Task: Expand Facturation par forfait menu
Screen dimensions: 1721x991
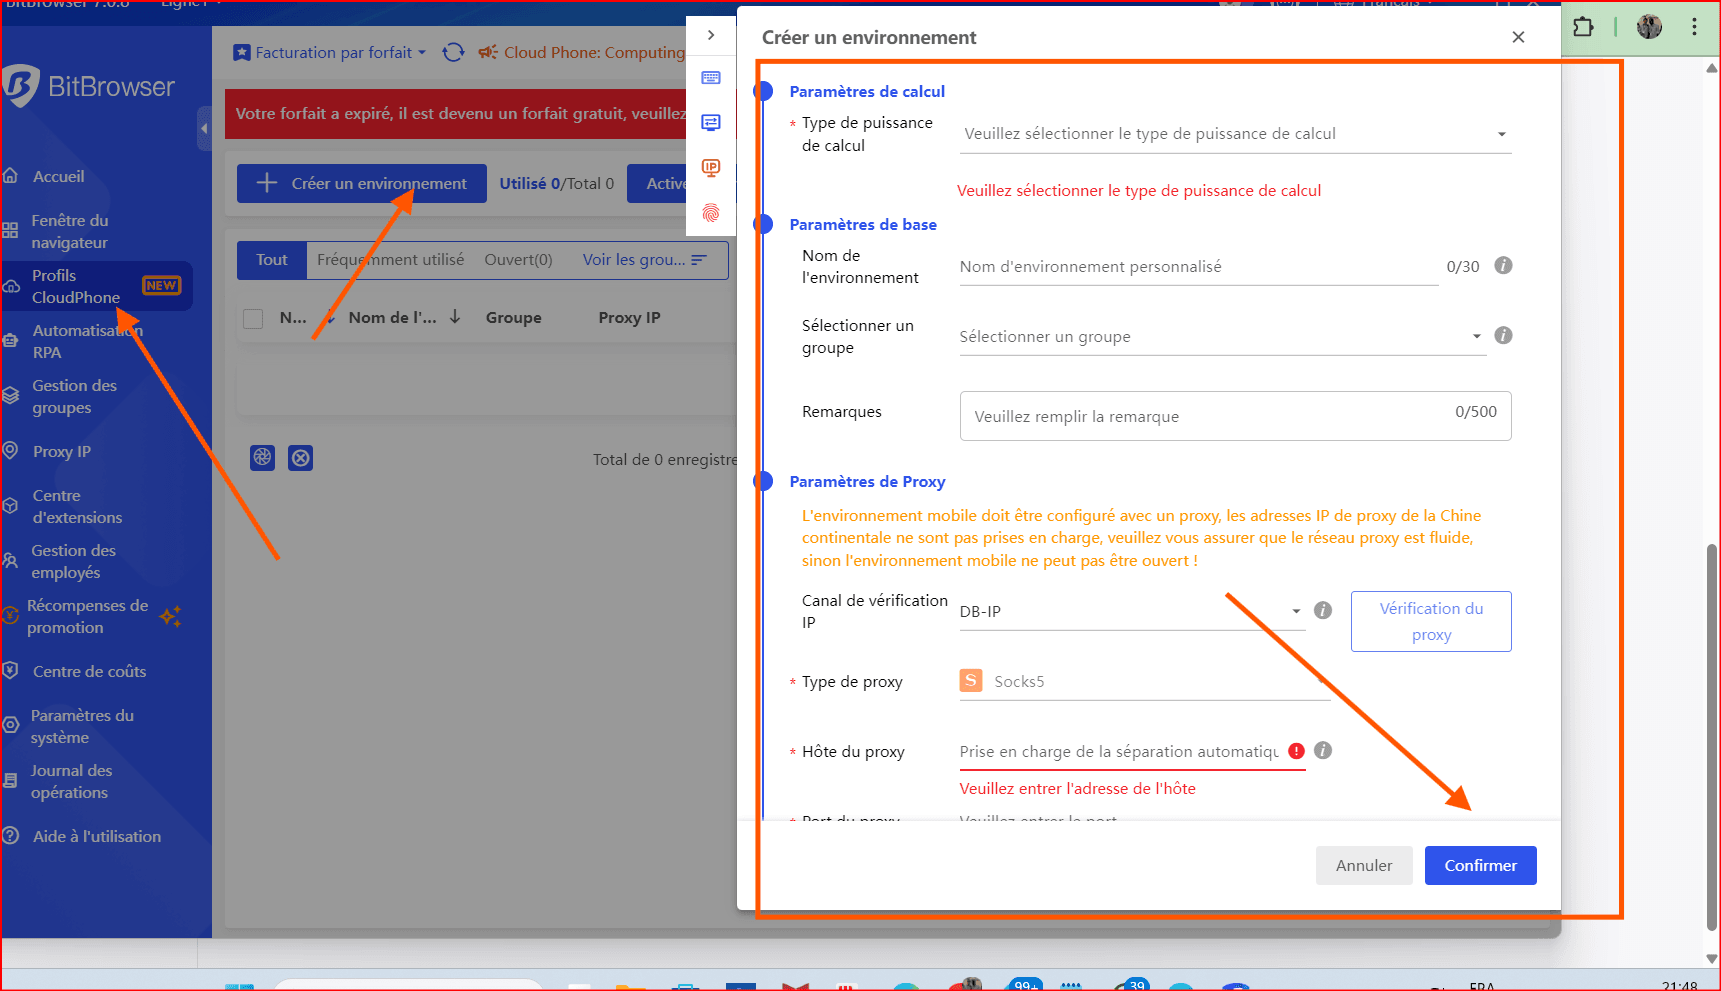Action: 330,52
